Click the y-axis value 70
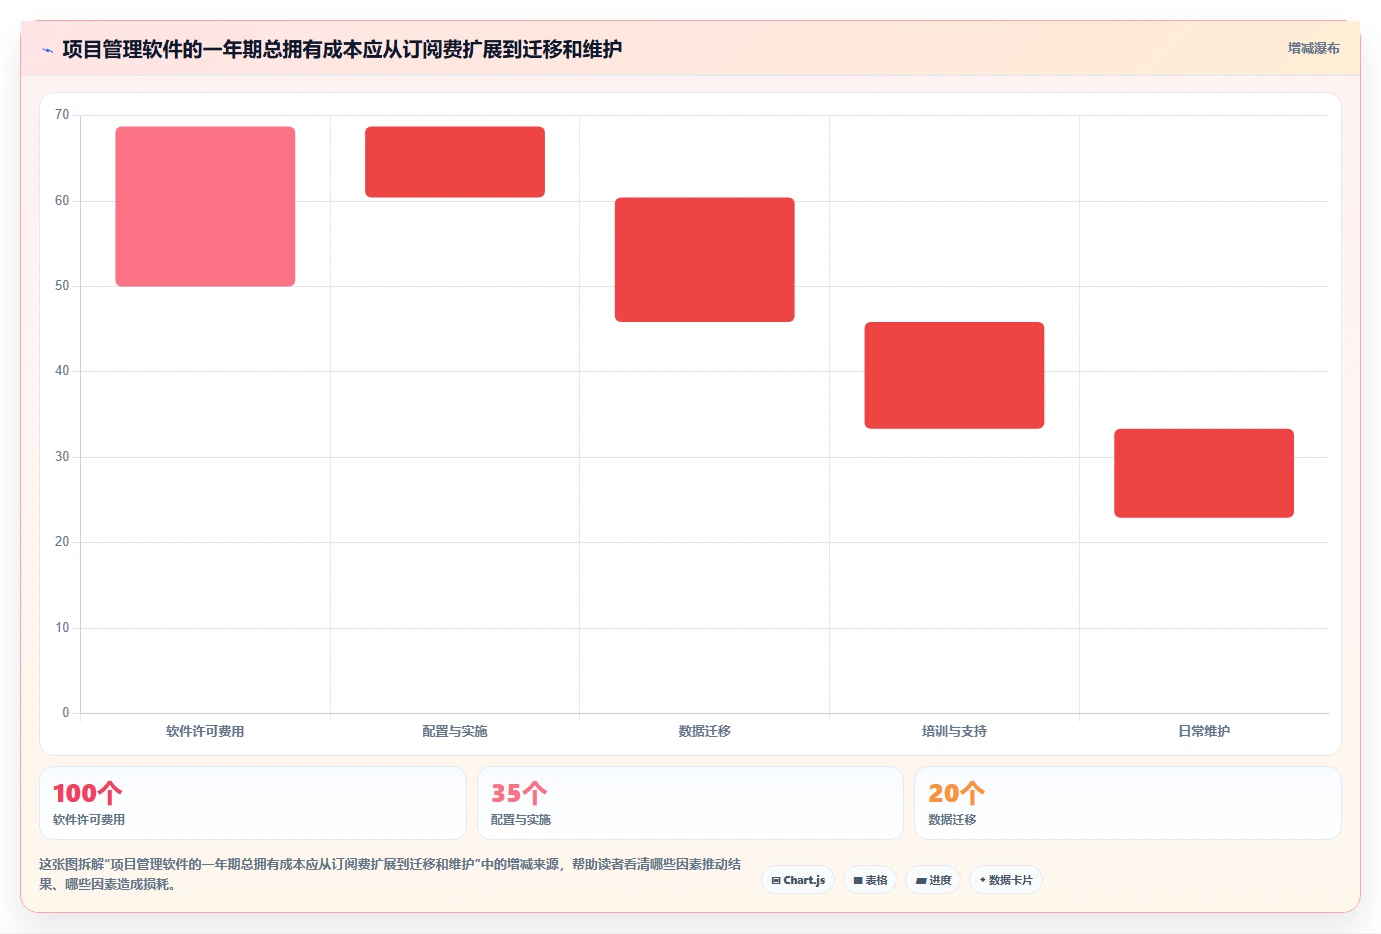1381x934 pixels. [x=62, y=115]
